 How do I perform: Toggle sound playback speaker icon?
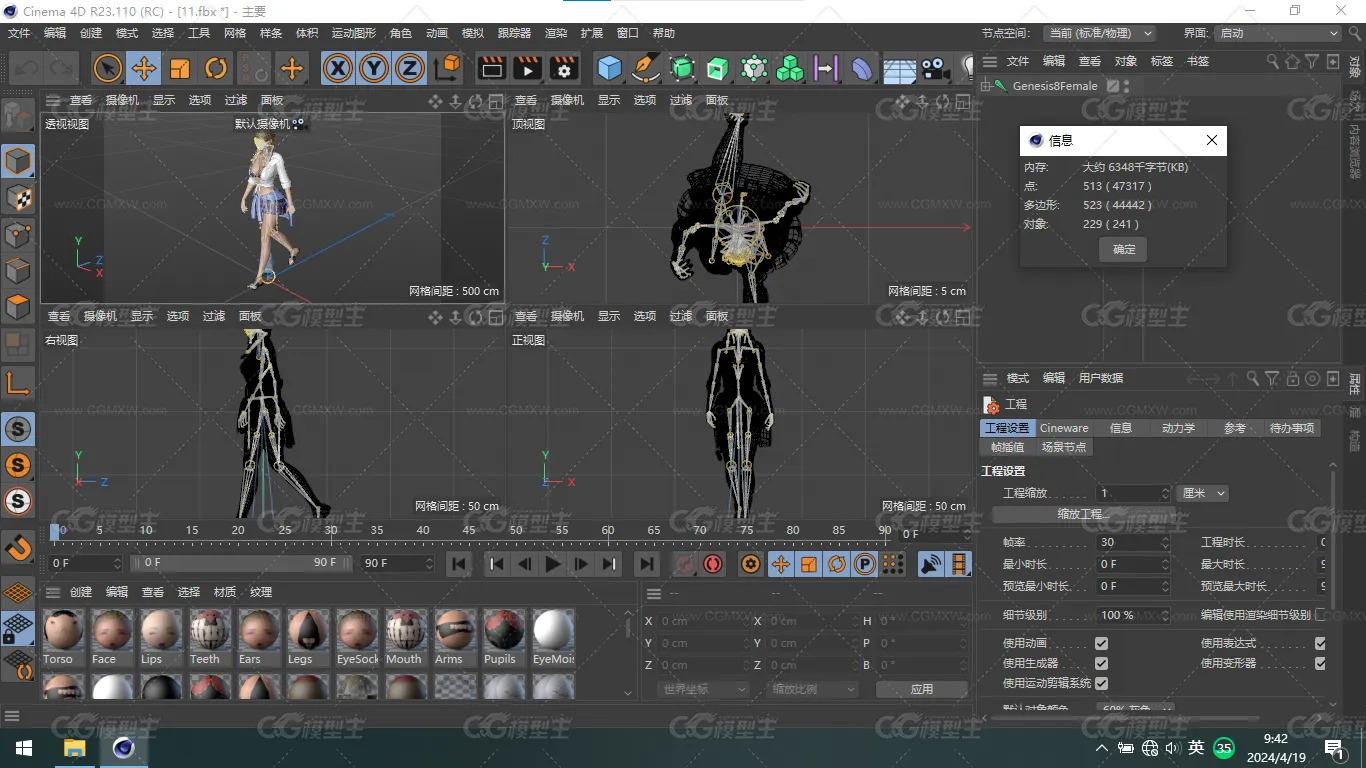[x=931, y=564]
